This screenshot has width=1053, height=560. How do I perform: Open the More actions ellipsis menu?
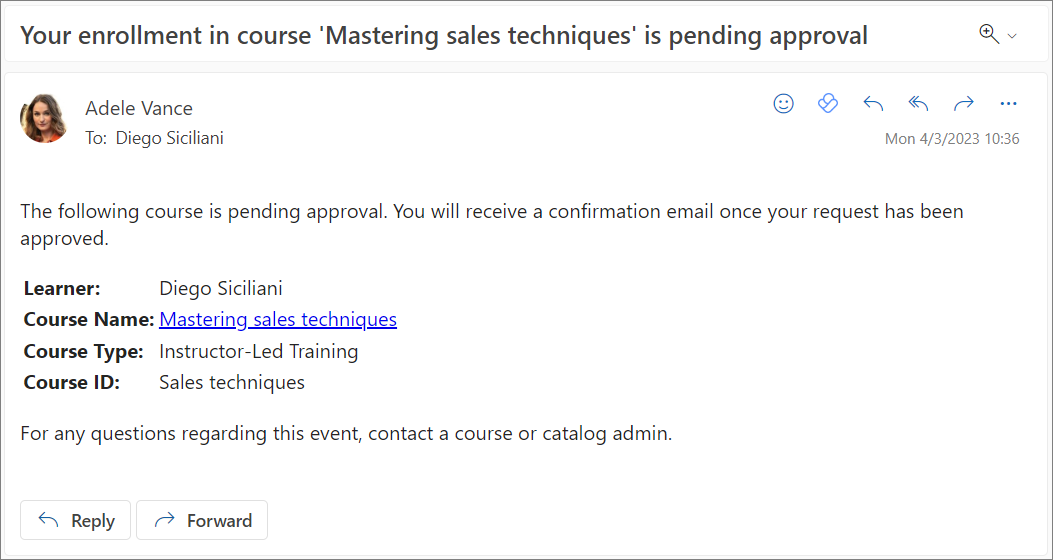click(x=1008, y=104)
